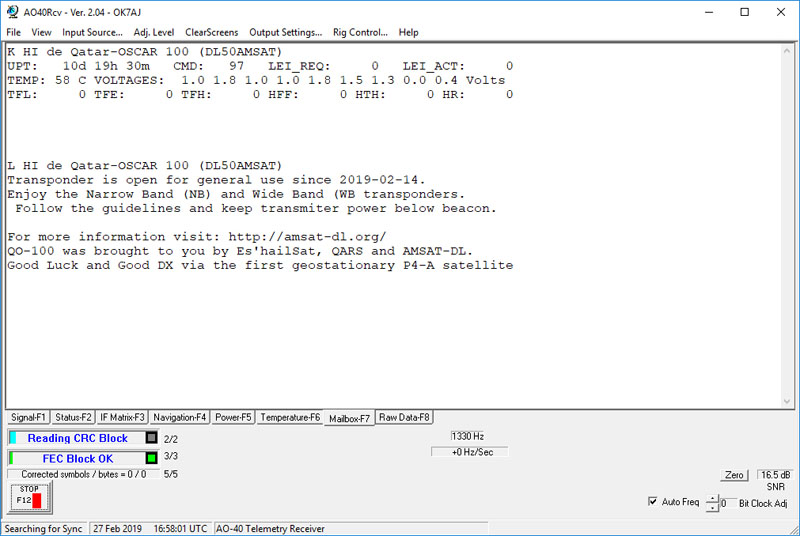Open the Adj. Level menu
This screenshot has height=536, width=800.
point(154,32)
